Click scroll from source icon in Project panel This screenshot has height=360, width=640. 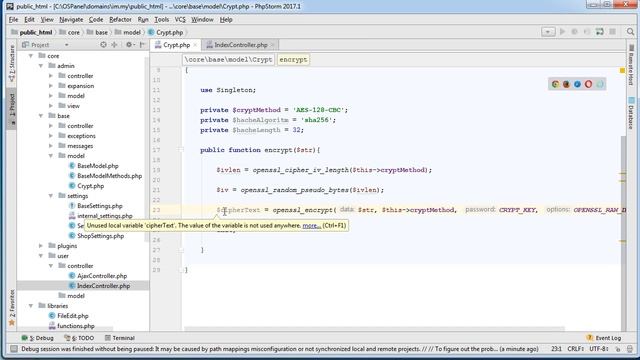[x=103, y=44]
